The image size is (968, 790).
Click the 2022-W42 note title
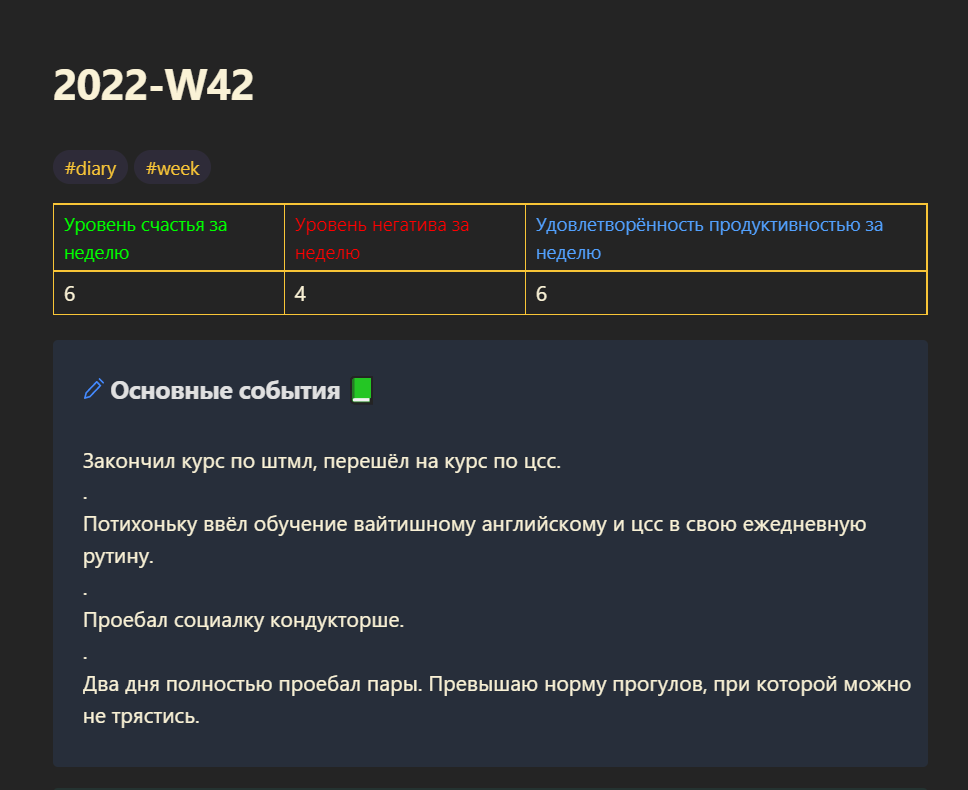153,85
